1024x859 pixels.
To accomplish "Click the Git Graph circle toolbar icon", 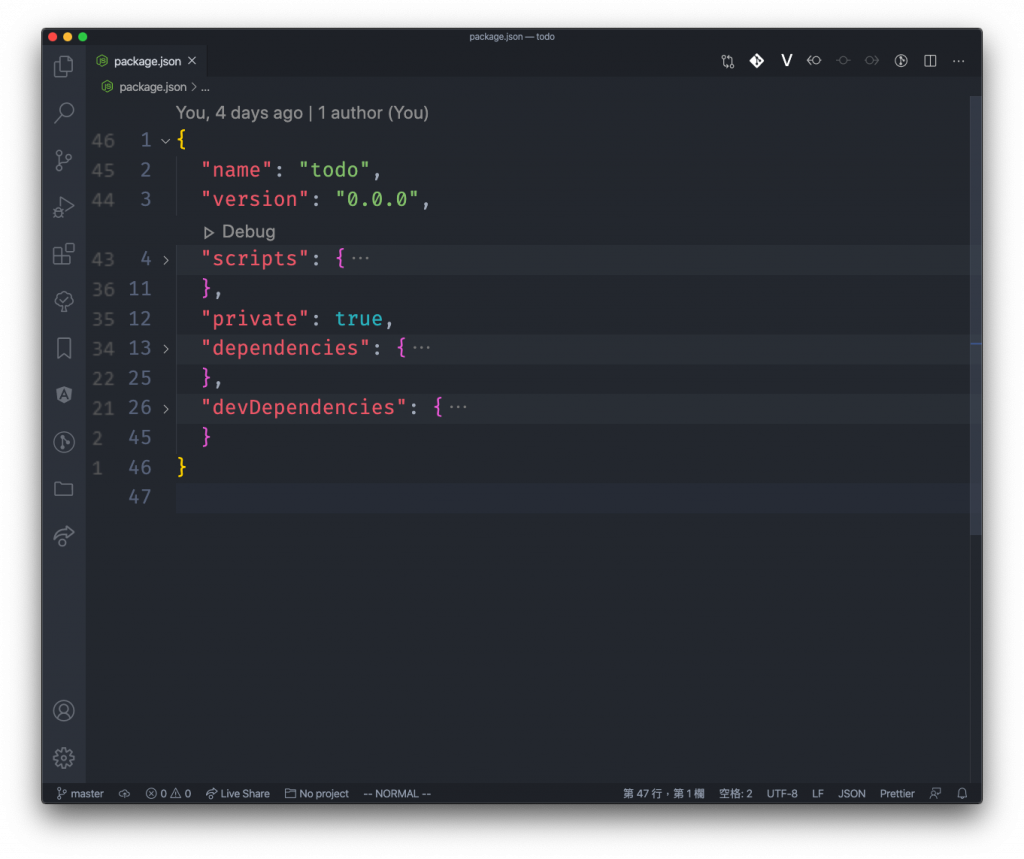I will coord(901,61).
